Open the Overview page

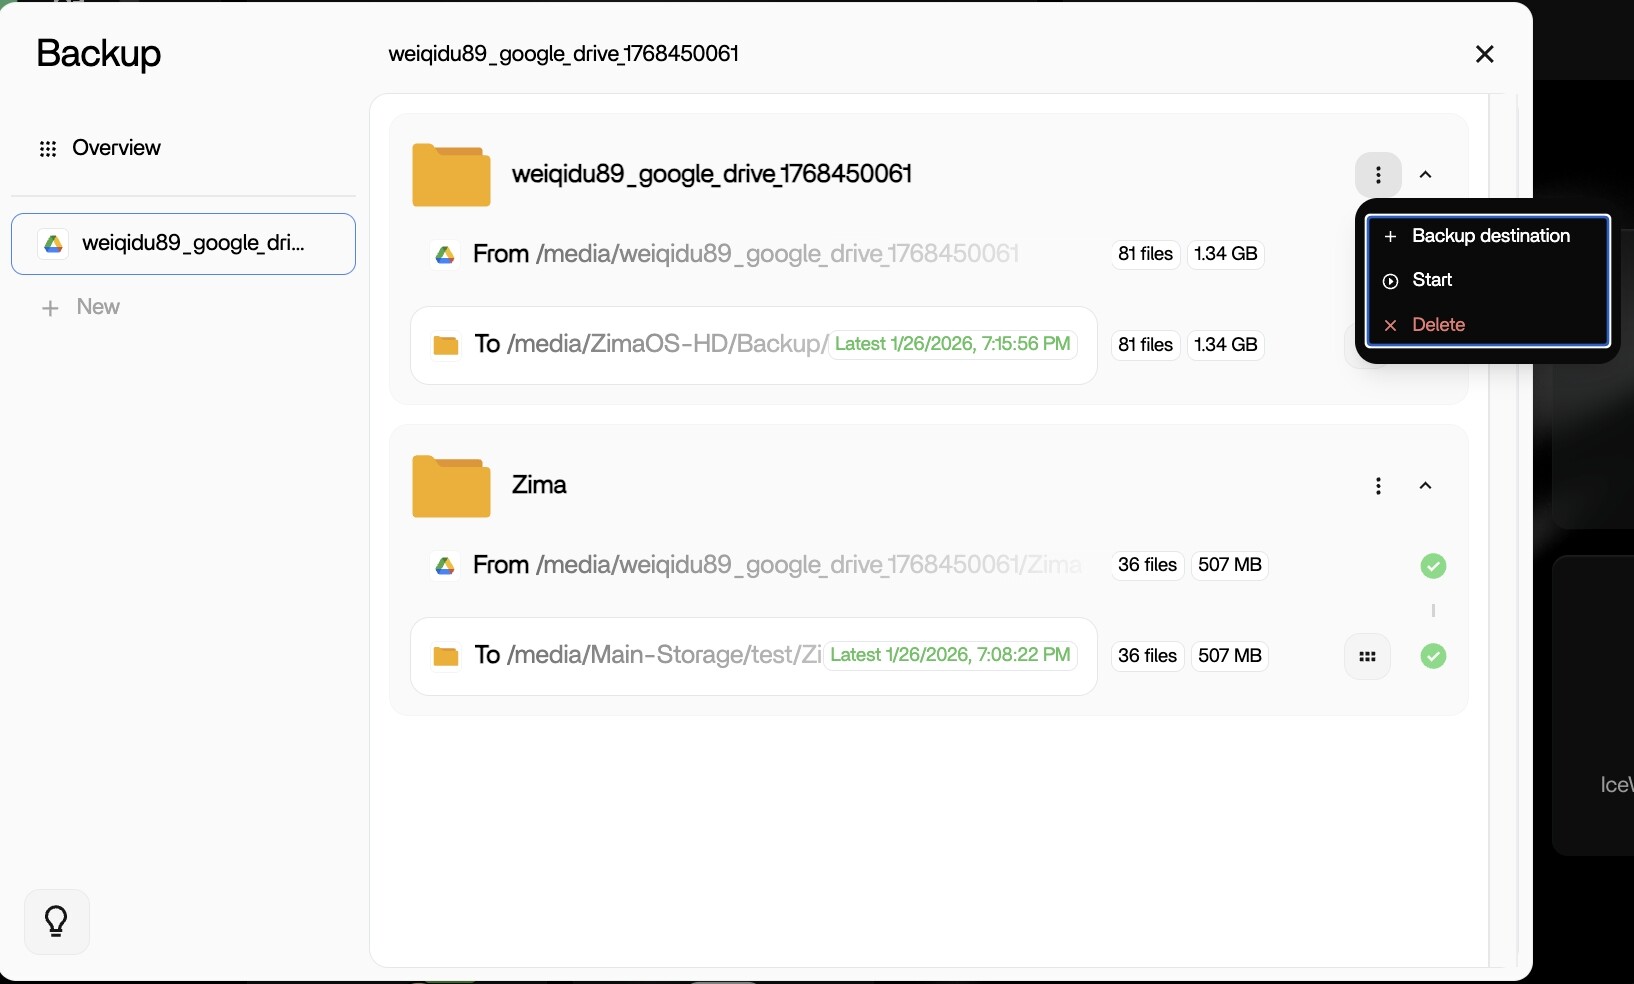[x=115, y=148]
